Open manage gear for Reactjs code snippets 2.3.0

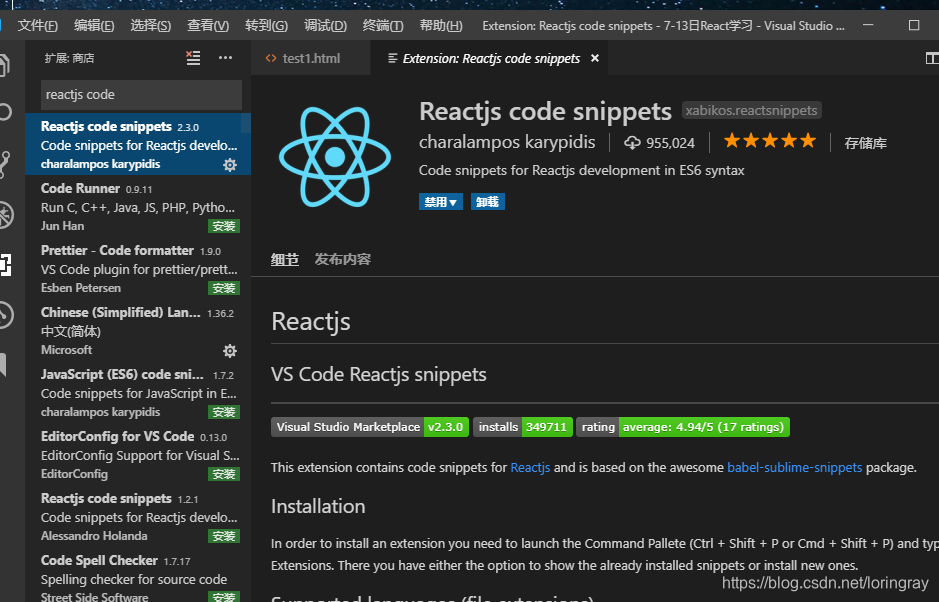[230, 165]
